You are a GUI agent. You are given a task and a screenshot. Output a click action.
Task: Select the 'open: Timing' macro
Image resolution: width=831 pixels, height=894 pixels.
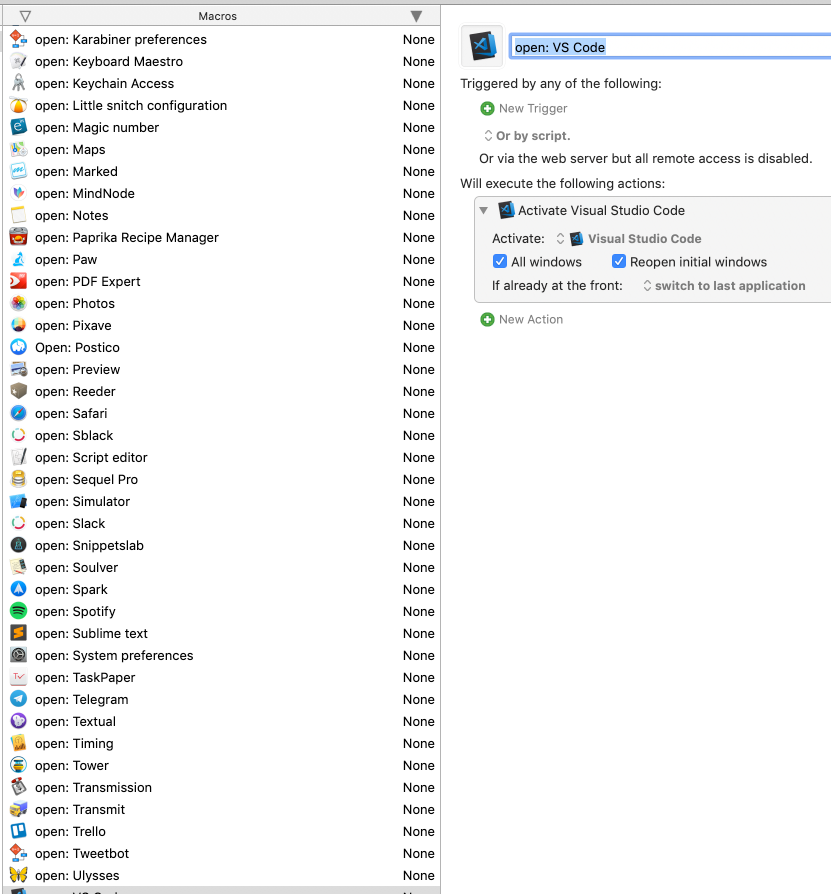[222, 743]
